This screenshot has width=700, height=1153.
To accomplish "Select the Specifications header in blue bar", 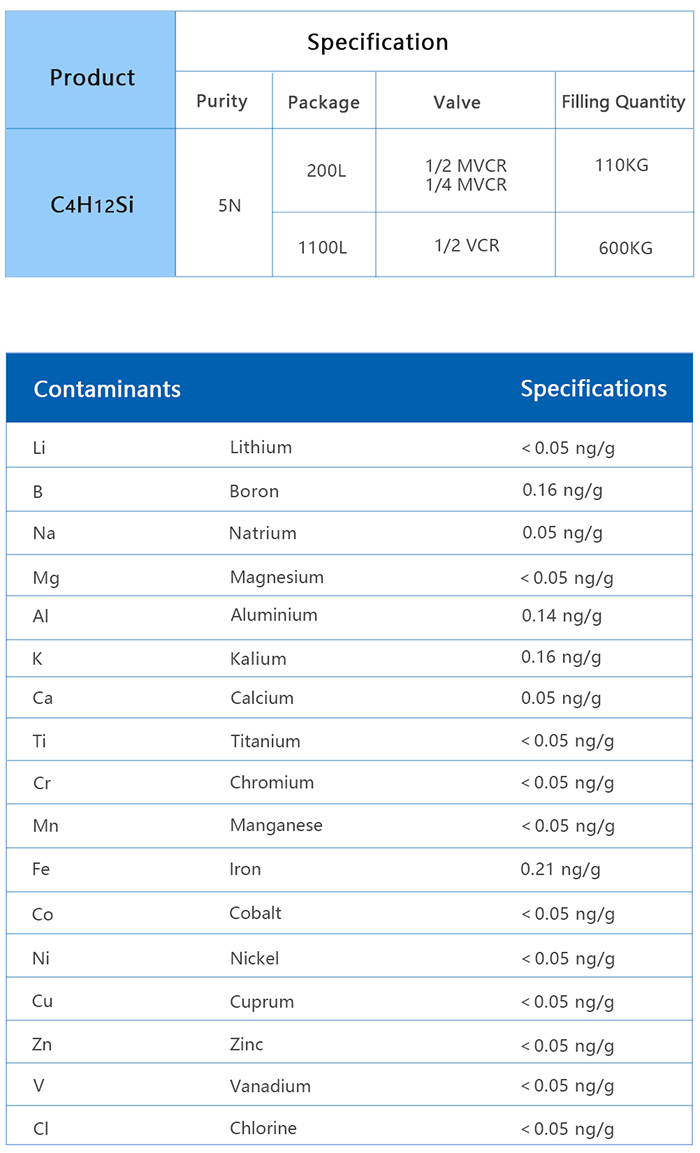I will click(x=593, y=388).
